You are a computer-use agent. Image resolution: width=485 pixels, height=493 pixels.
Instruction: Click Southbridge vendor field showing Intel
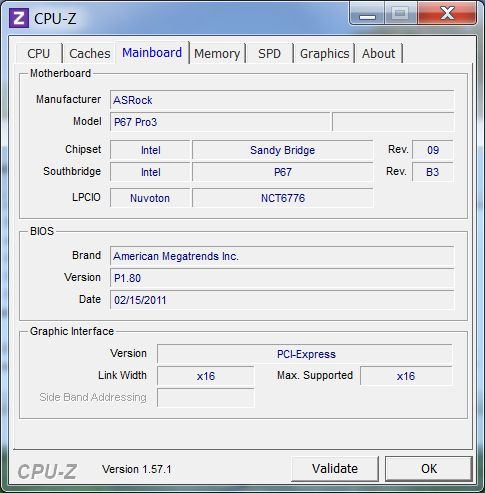click(150, 172)
